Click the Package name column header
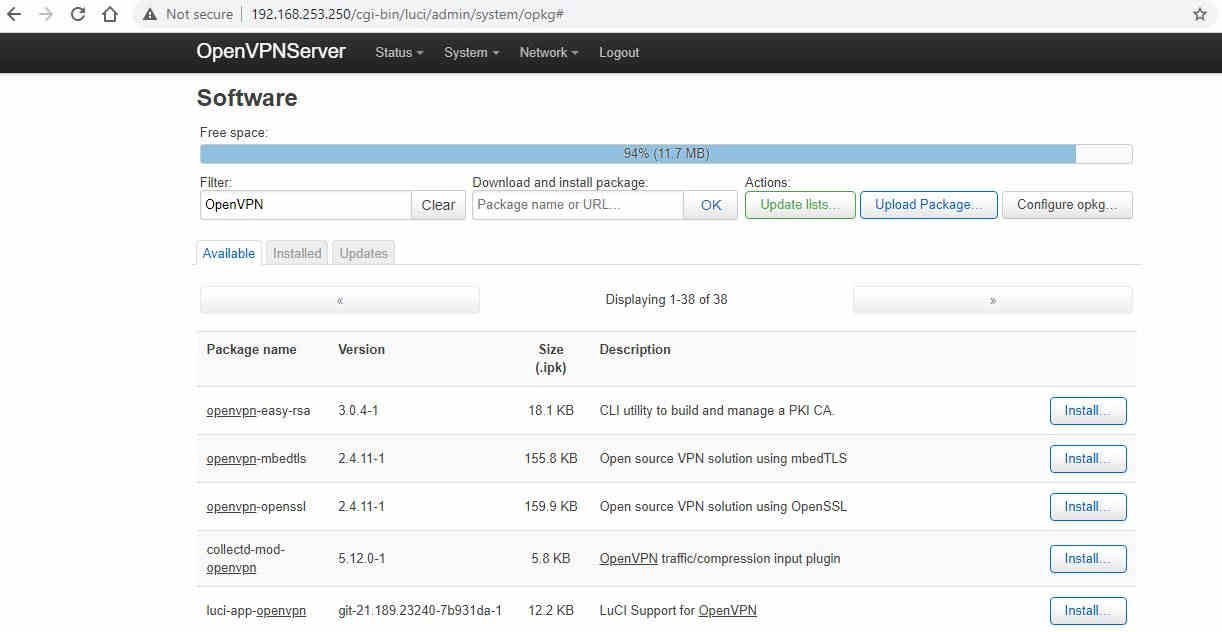The height and width of the screenshot is (632, 1222). [252, 350]
